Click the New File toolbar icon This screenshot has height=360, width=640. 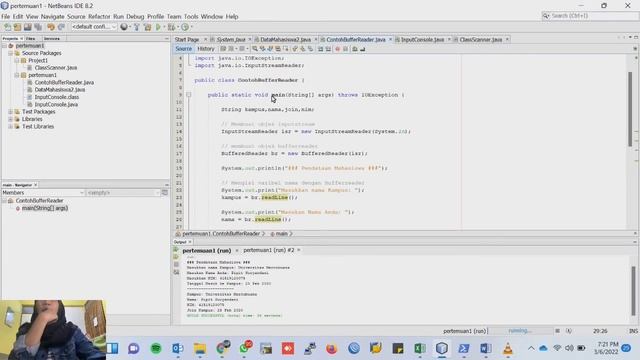tap(7, 27)
